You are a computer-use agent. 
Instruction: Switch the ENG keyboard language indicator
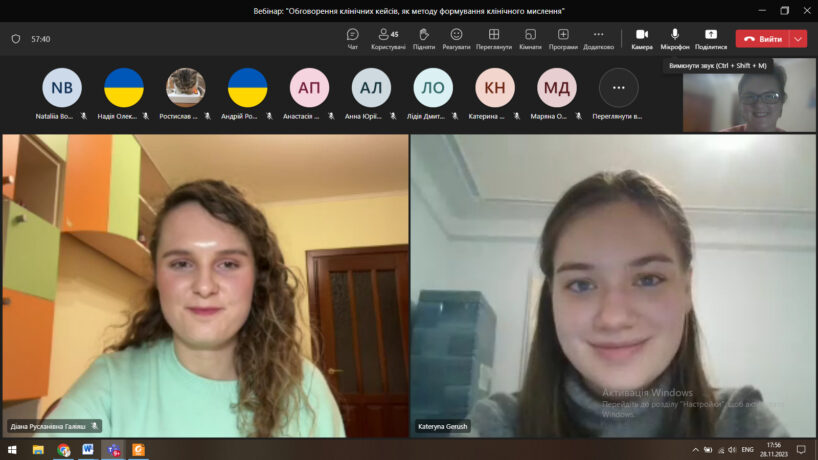[x=746, y=450]
